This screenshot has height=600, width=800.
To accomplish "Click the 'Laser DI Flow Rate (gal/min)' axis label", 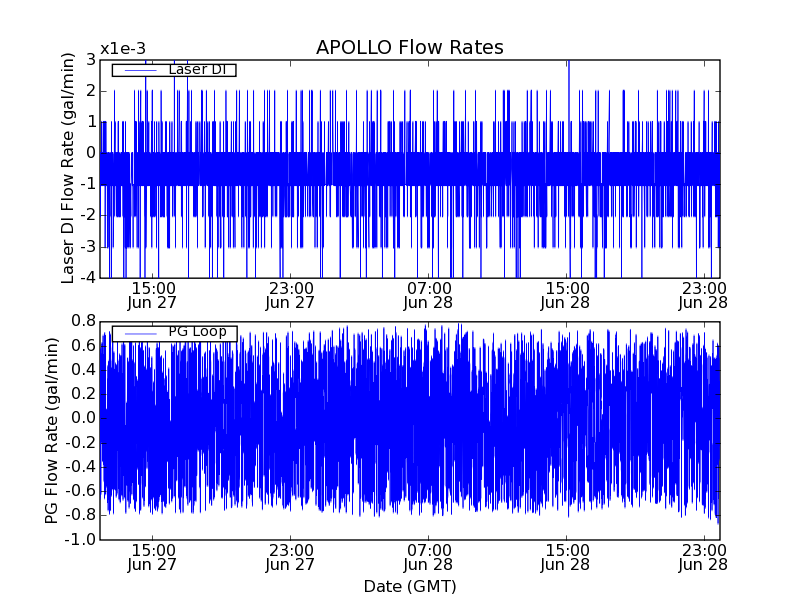I will [67, 168].
